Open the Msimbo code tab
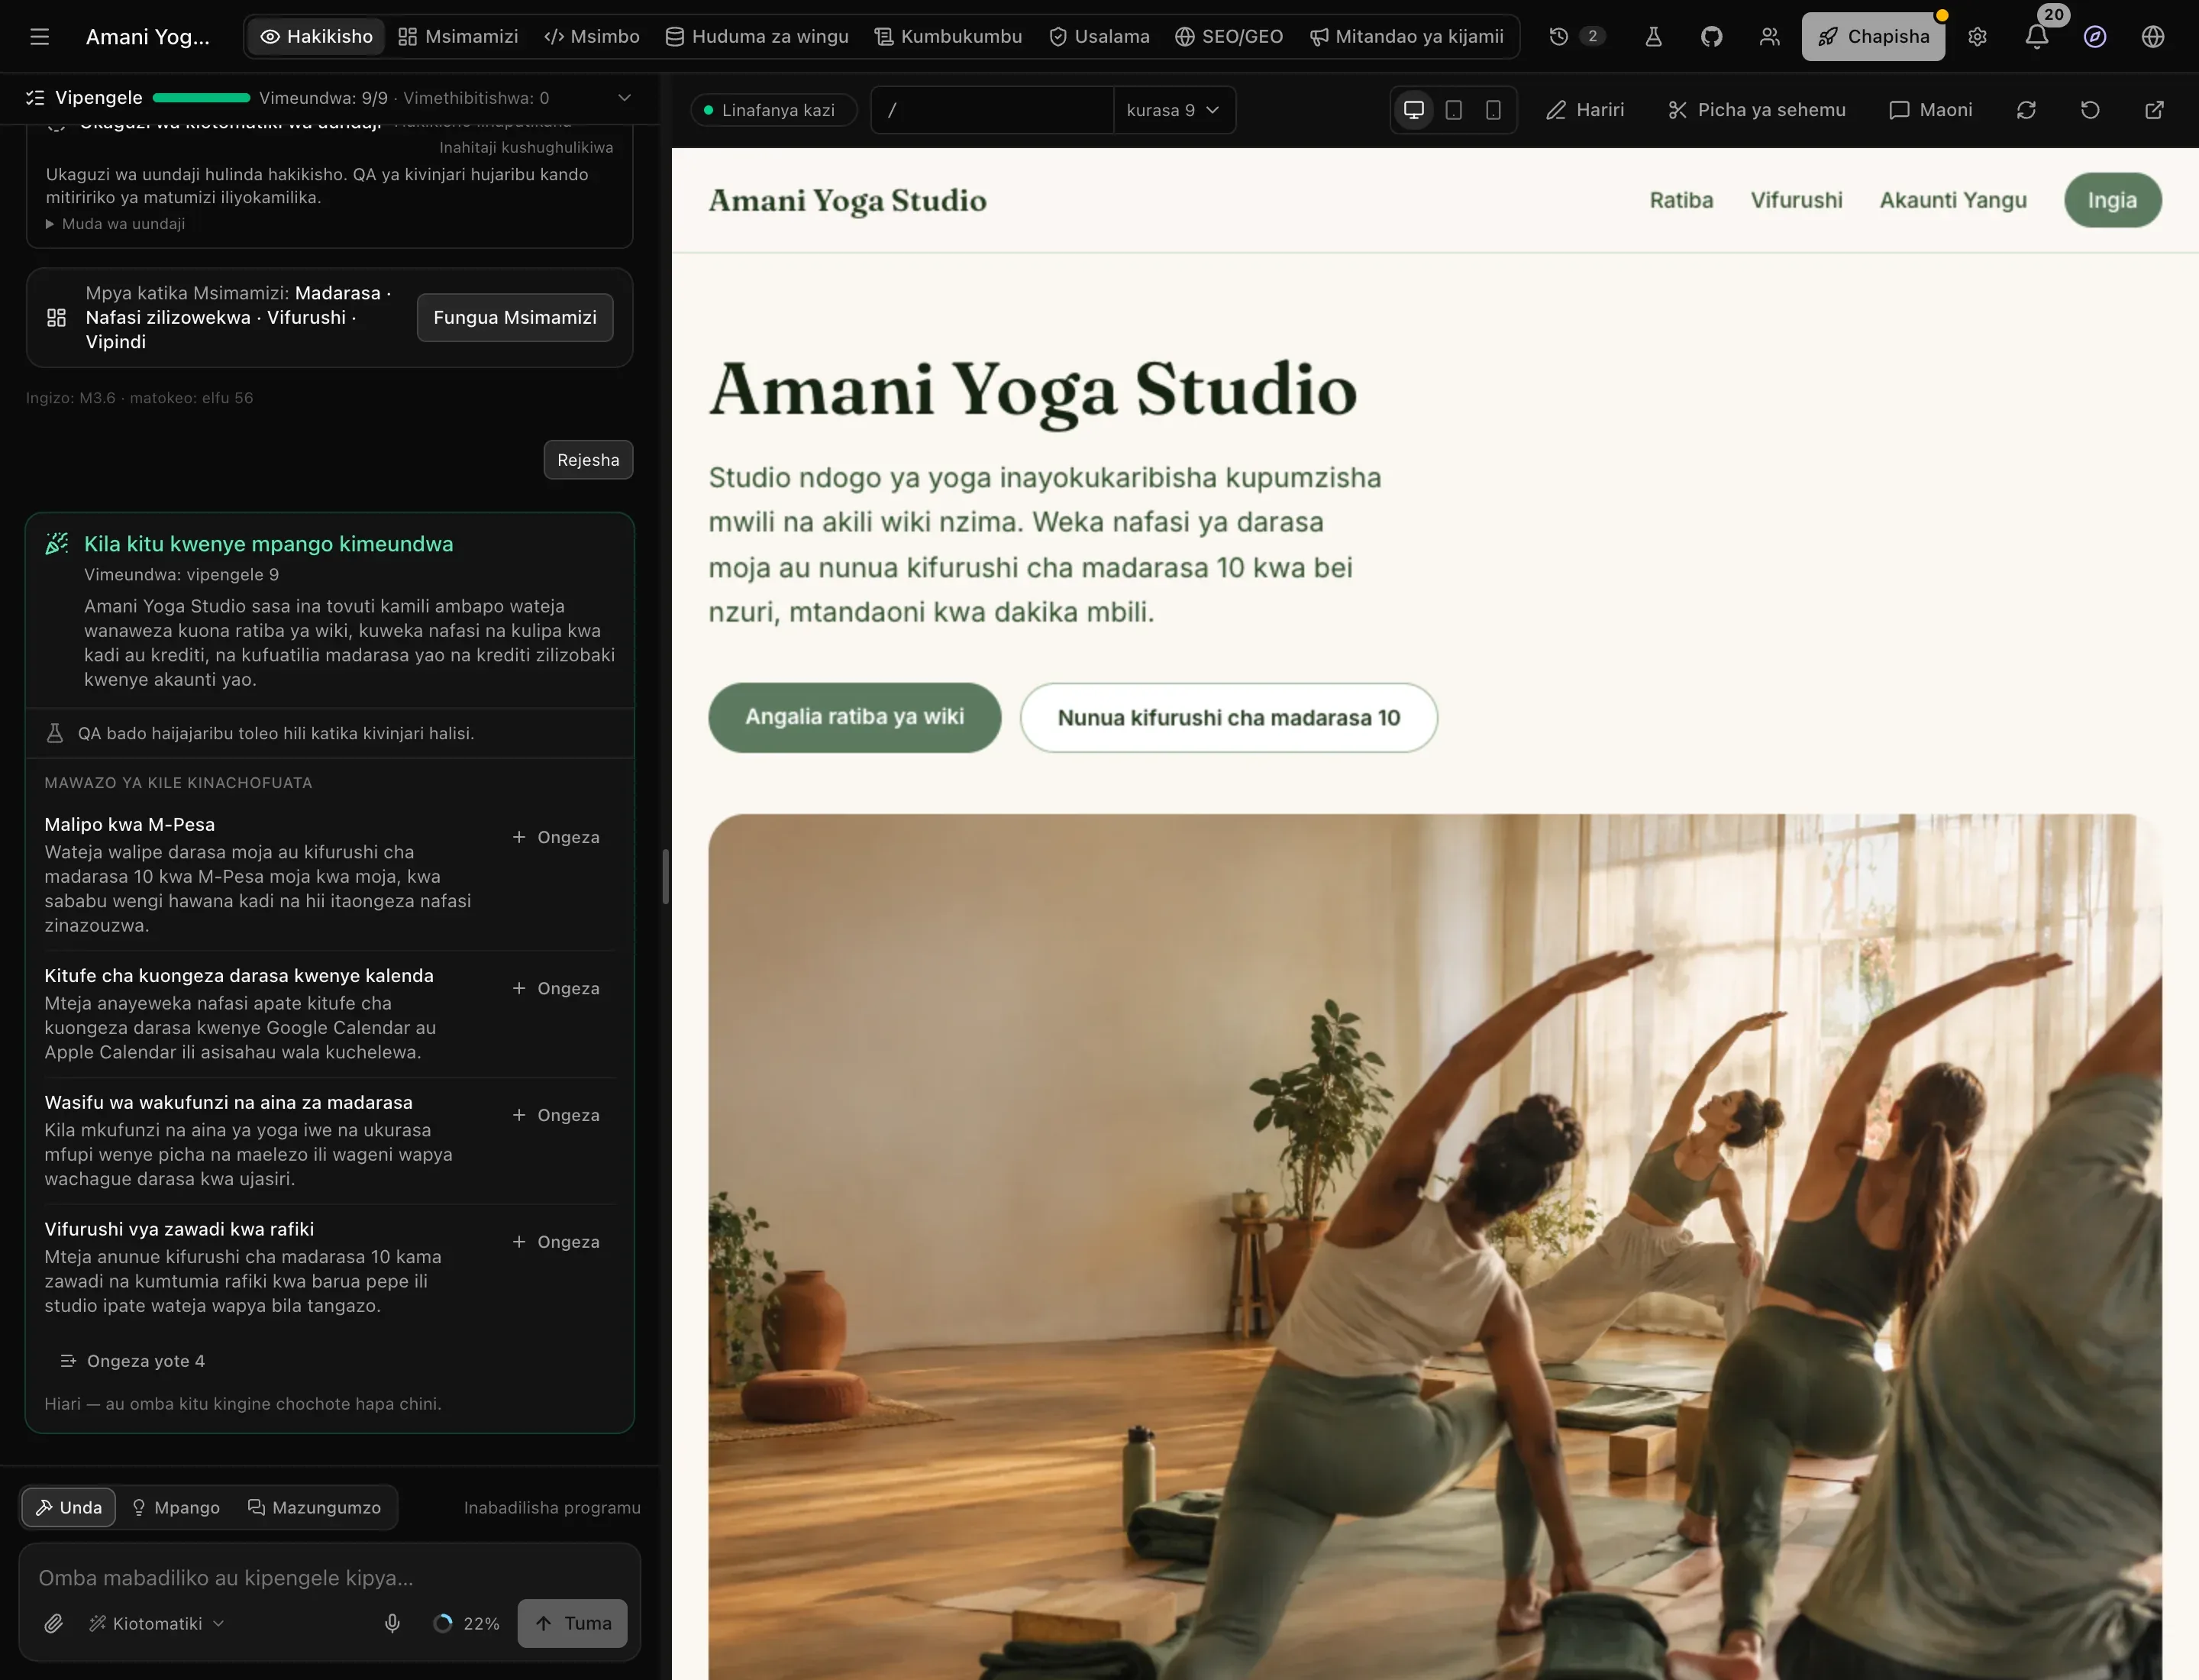The height and width of the screenshot is (1680, 2199). [x=592, y=37]
